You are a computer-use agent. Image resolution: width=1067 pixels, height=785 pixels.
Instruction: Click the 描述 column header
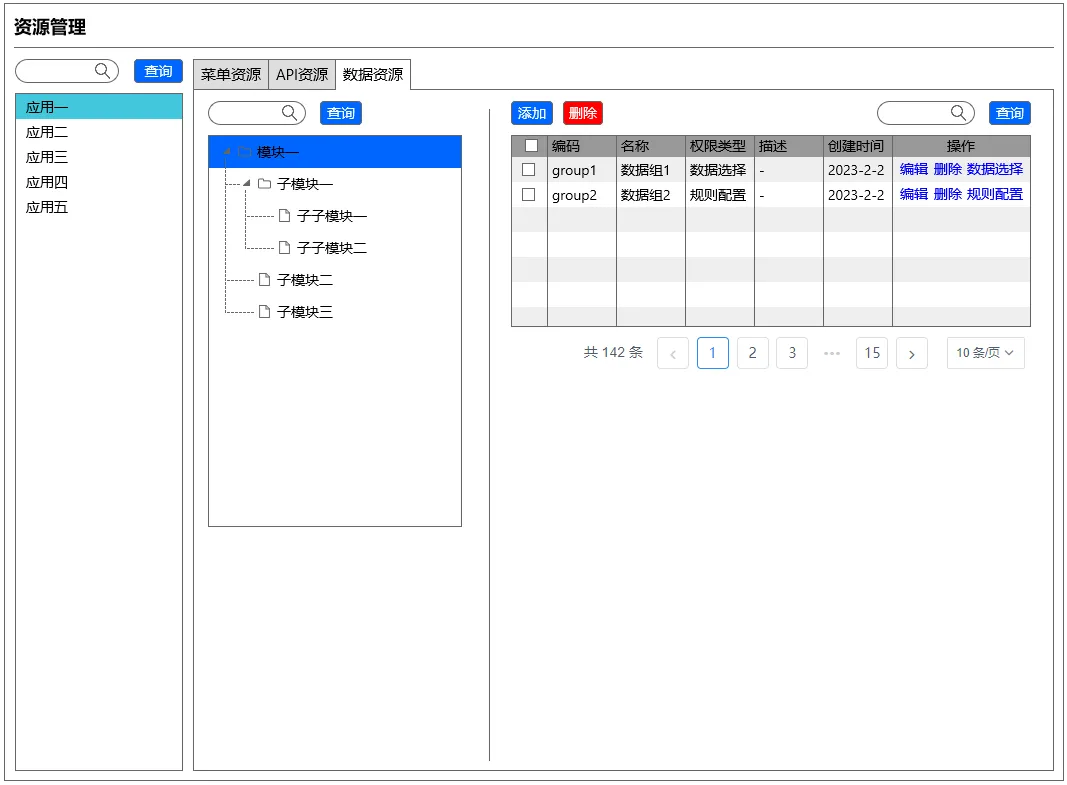pos(789,146)
